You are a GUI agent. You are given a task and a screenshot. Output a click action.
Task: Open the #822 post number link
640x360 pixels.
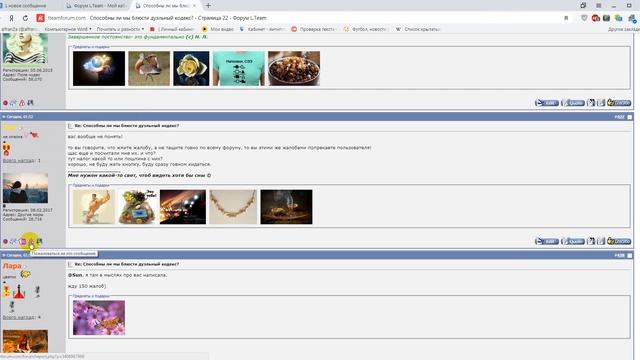coord(619,117)
